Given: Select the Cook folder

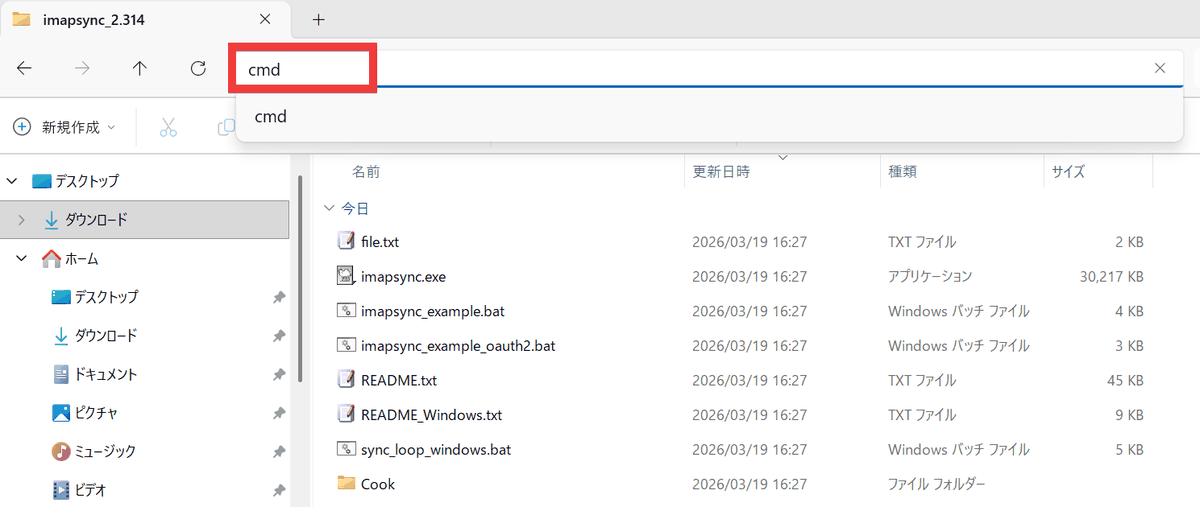Looking at the screenshot, I should point(377,484).
